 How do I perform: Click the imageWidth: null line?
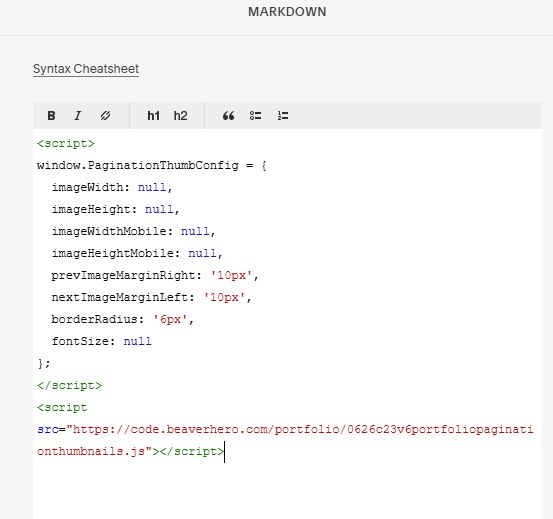[112, 188]
